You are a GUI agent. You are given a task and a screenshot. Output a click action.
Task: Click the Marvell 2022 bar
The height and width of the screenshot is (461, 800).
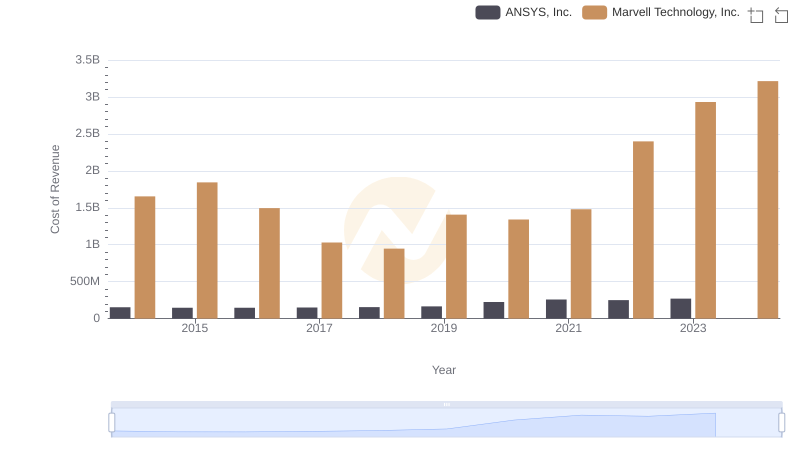pos(643,229)
